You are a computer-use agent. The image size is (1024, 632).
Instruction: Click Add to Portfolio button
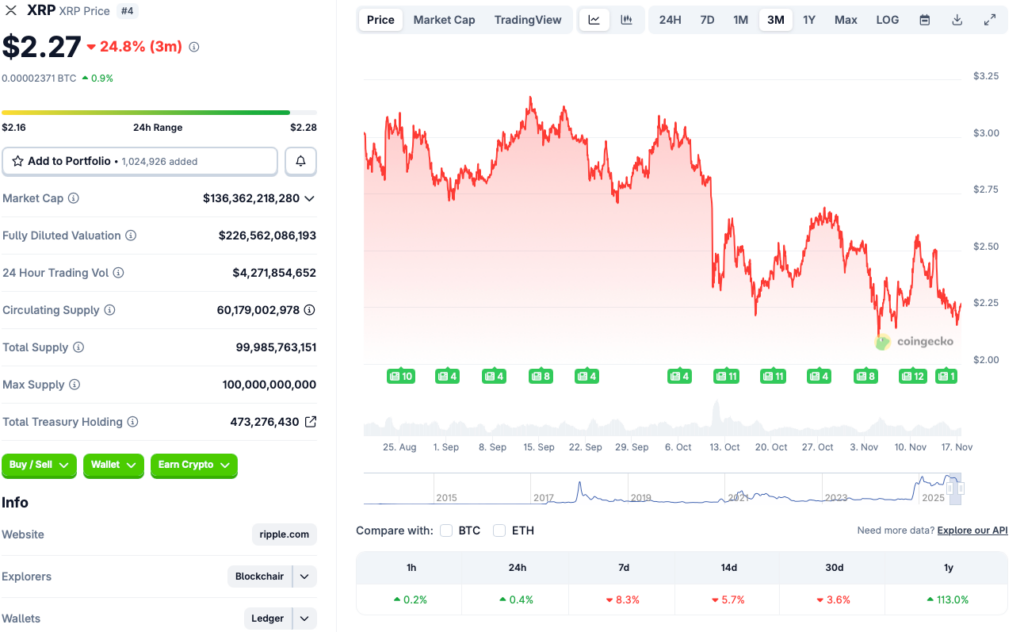pyautogui.click(x=140, y=161)
